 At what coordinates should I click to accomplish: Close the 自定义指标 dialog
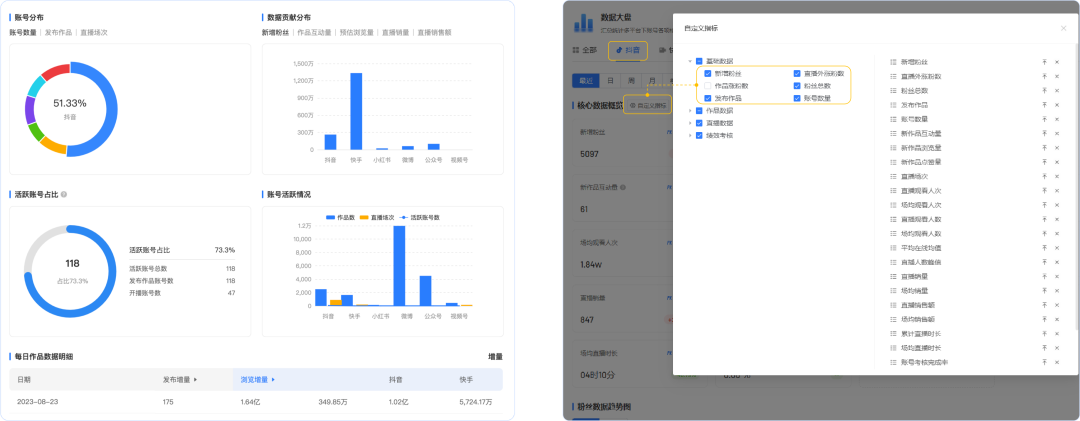click(x=1063, y=28)
